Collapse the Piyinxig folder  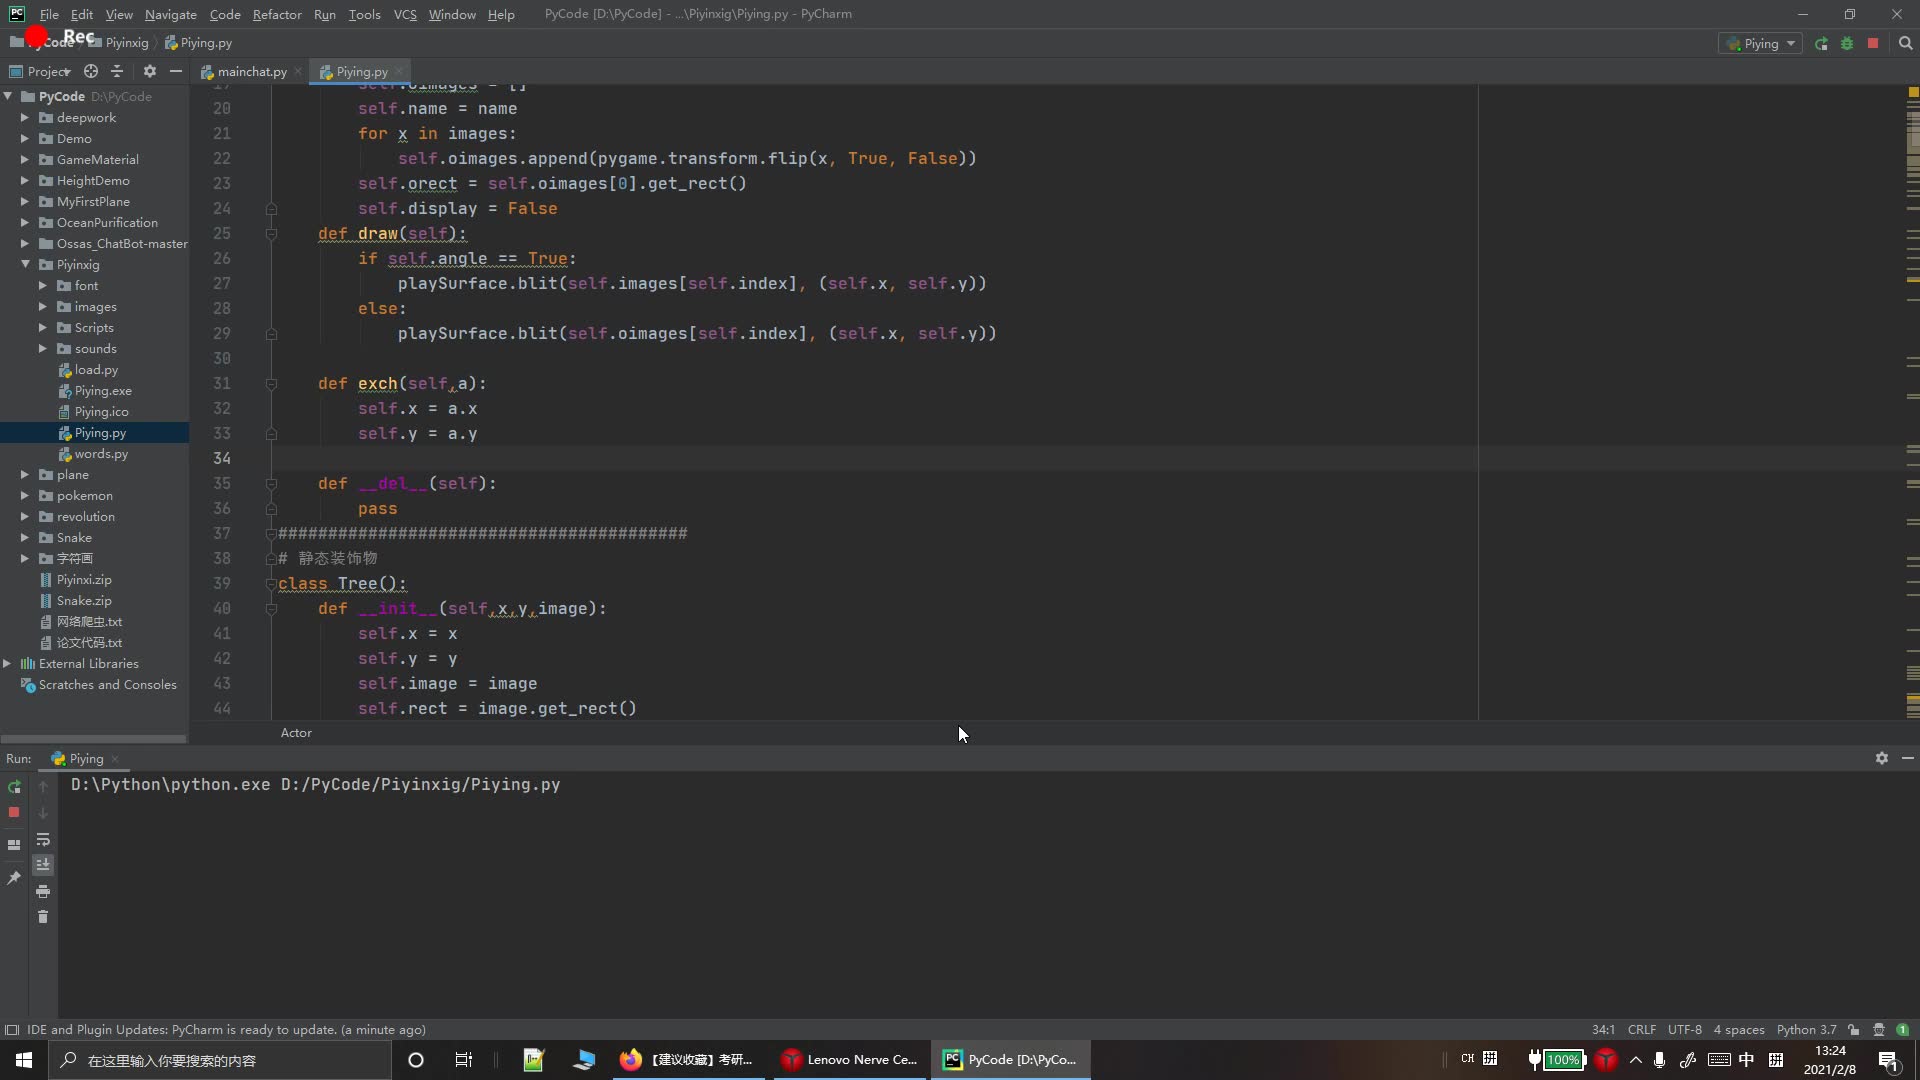click(25, 265)
